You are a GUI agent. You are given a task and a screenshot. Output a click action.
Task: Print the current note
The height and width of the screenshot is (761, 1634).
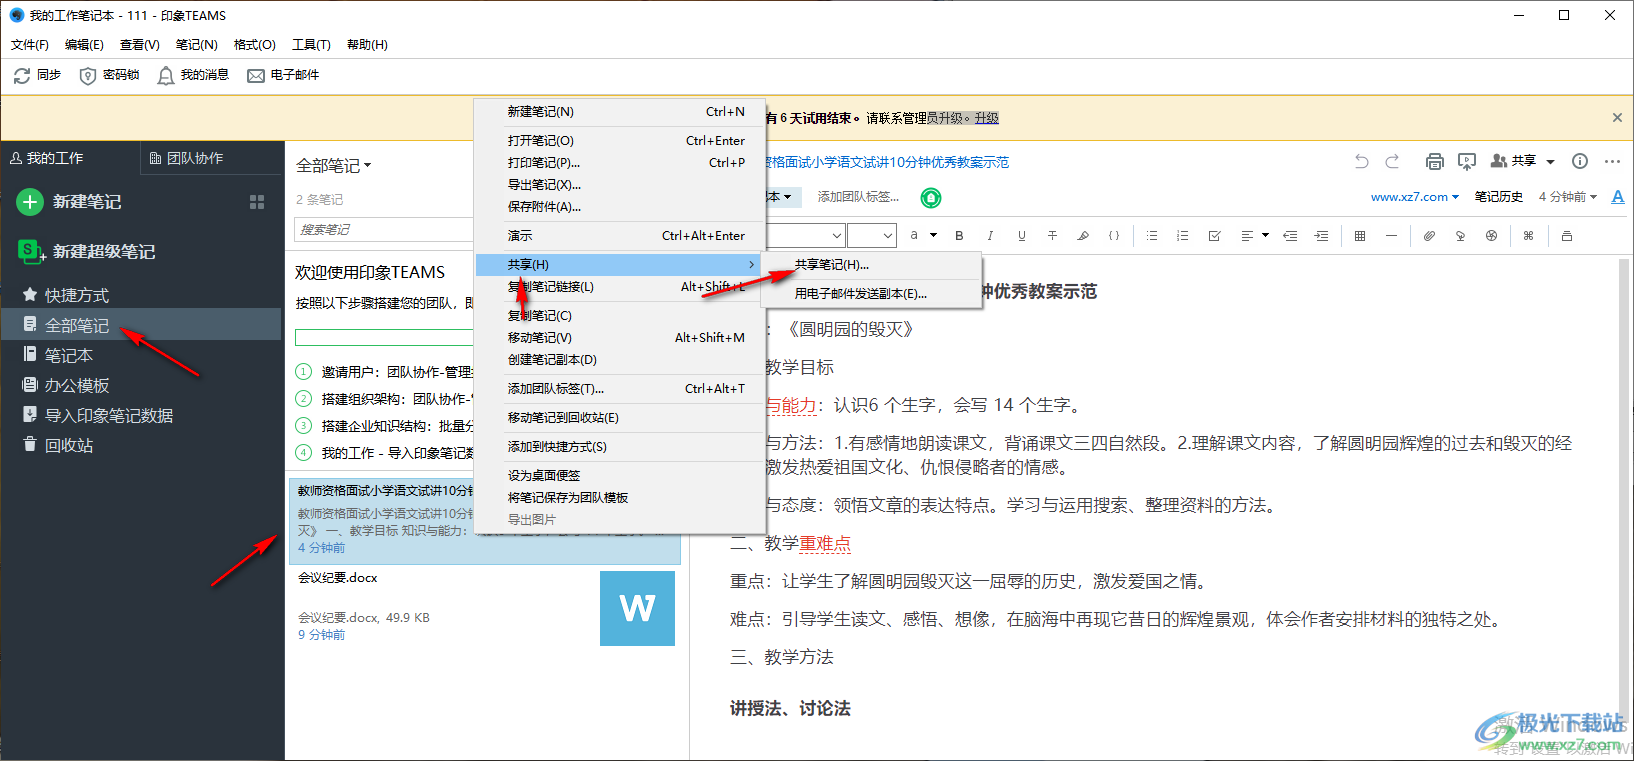(x=1435, y=161)
